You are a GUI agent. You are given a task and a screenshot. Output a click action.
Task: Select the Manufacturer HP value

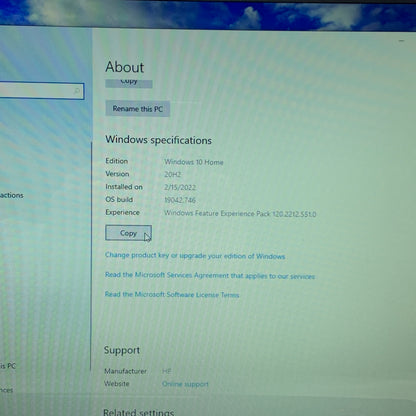(x=167, y=371)
